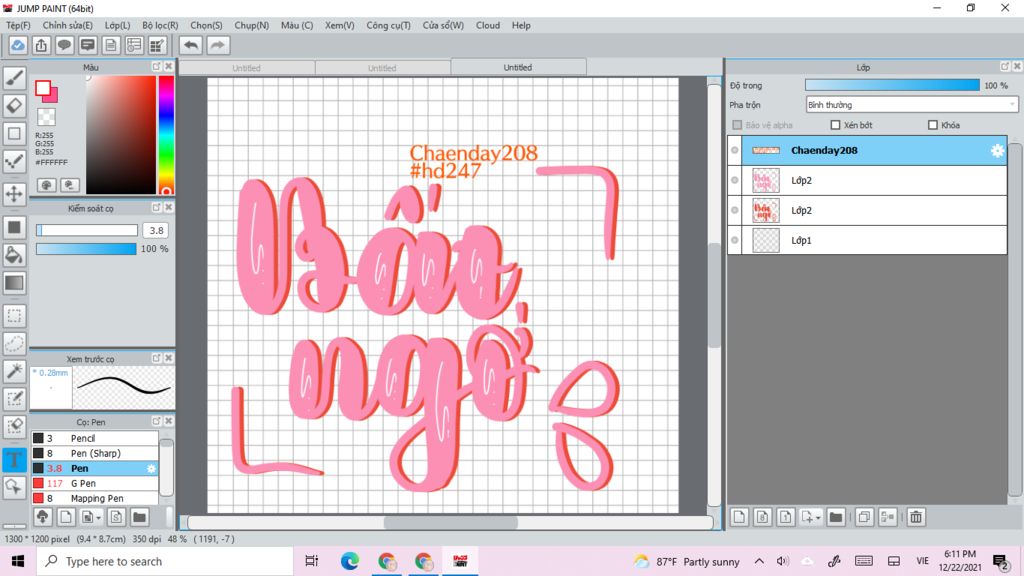Select the Mapping Pen brush
The image size is (1024, 576).
point(95,498)
